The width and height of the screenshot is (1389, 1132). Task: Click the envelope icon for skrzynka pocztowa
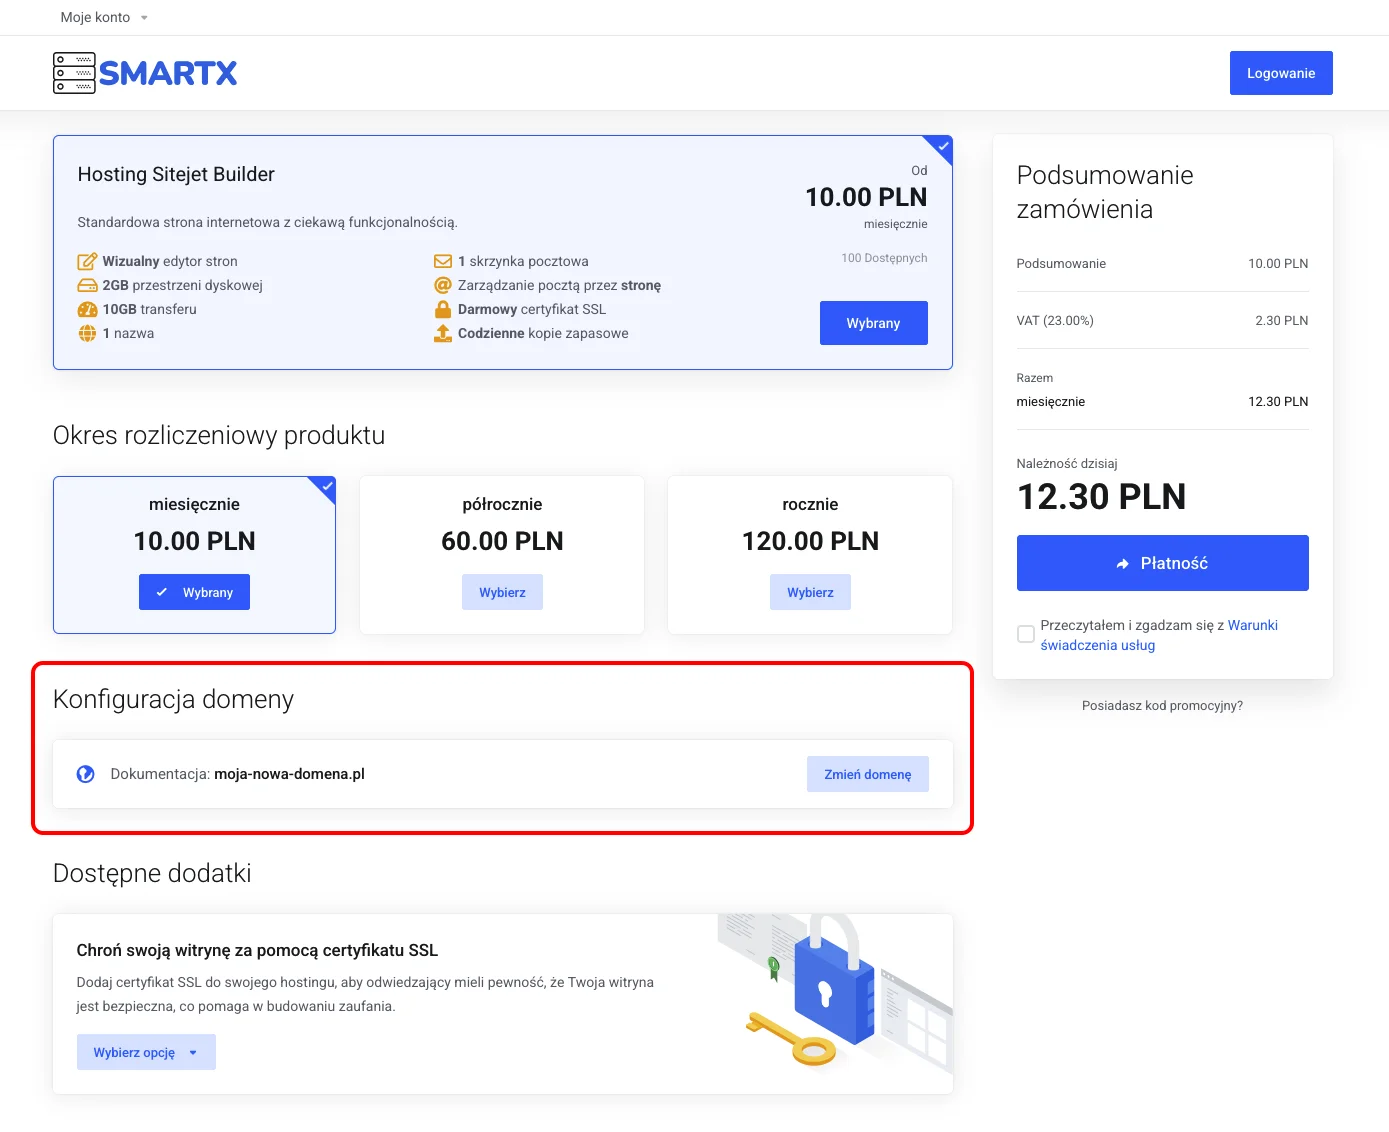(x=443, y=260)
